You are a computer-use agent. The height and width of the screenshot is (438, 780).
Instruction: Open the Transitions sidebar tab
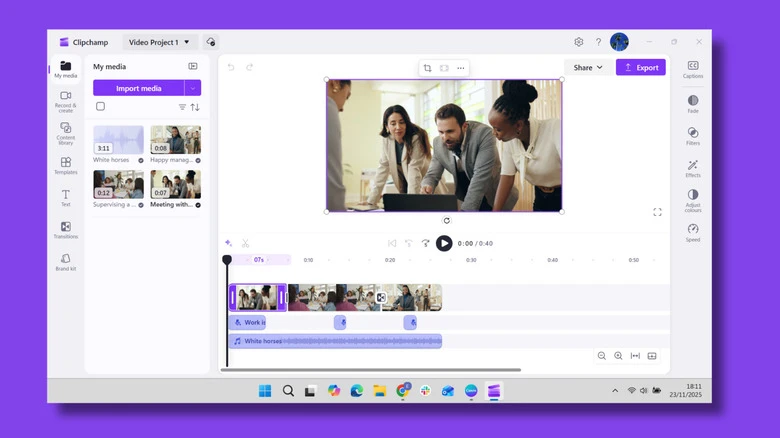click(x=66, y=230)
